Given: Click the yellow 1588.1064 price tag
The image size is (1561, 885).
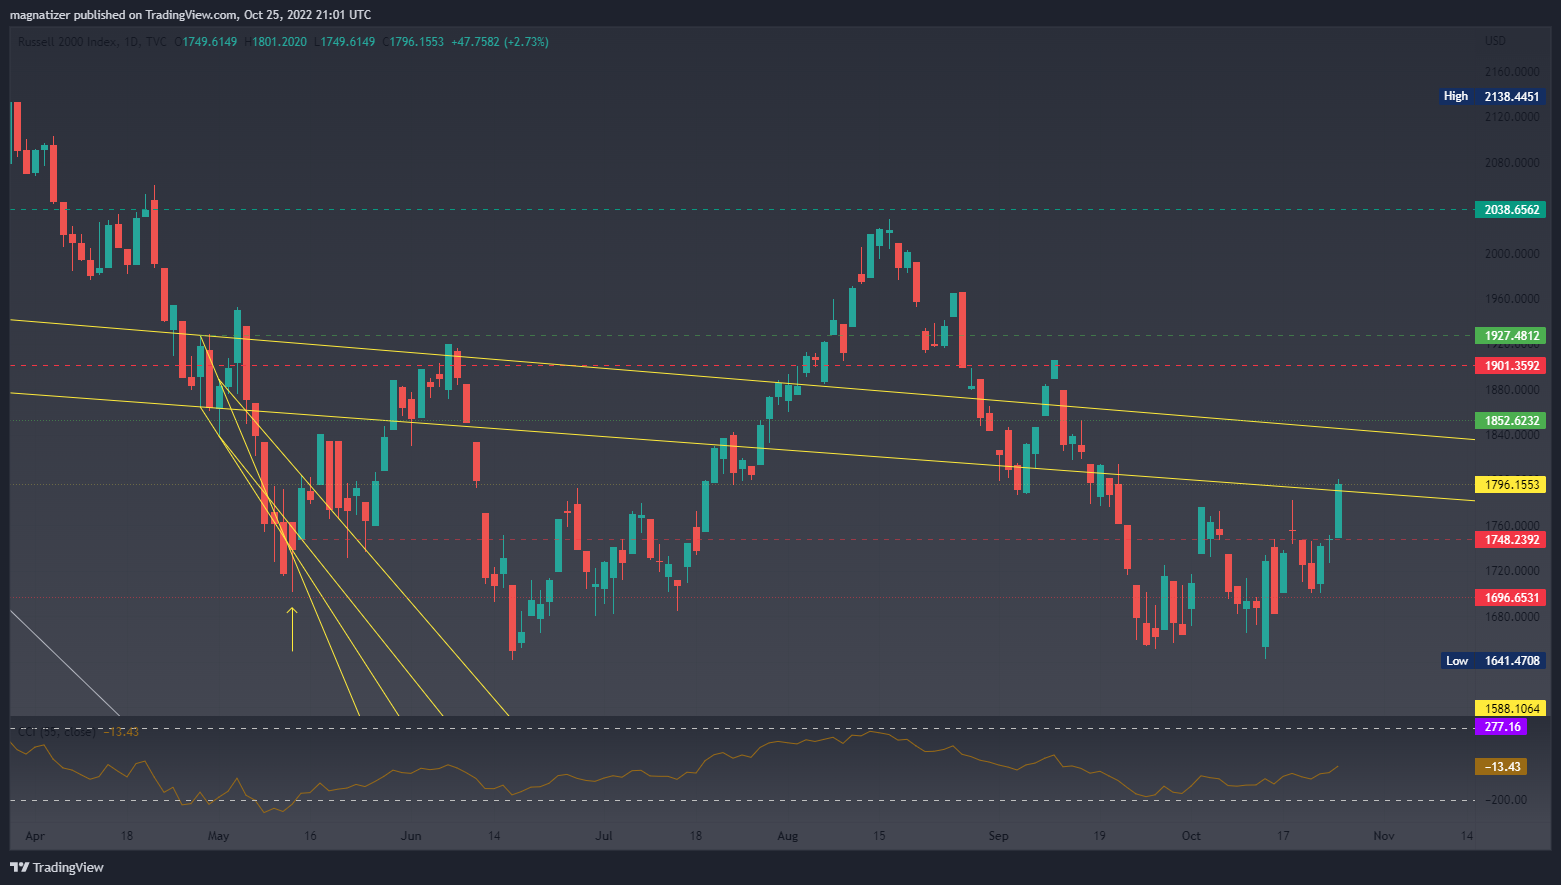Looking at the screenshot, I should (1510, 708).
